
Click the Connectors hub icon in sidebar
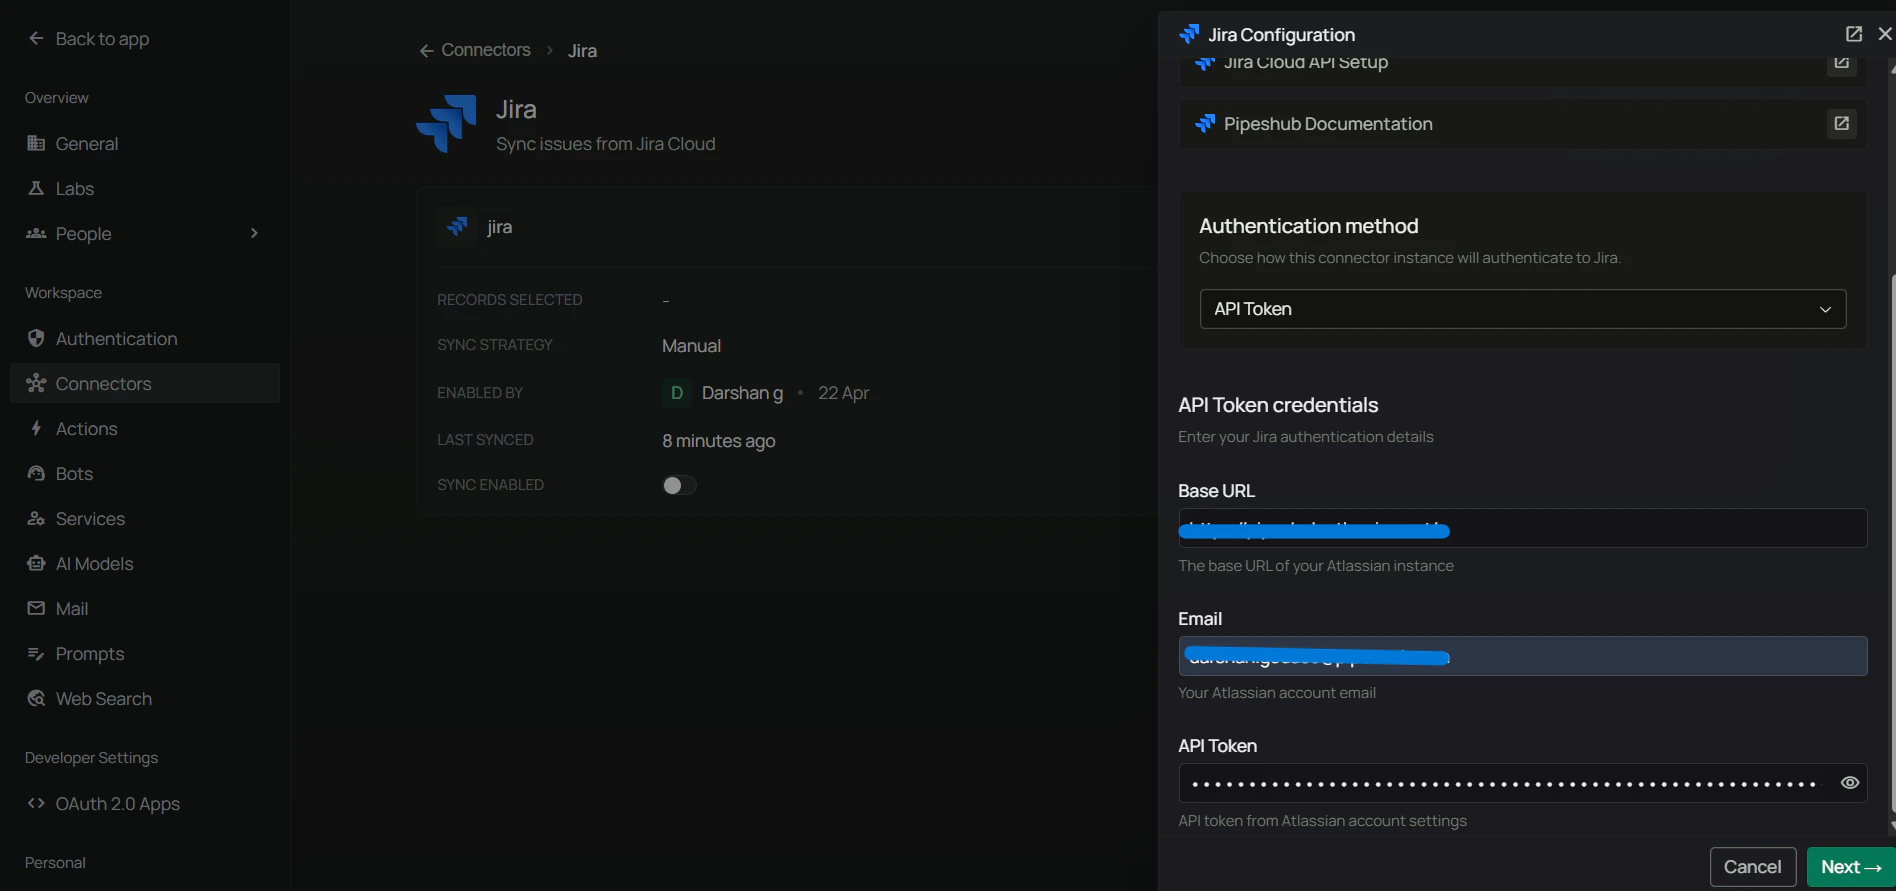36,384
